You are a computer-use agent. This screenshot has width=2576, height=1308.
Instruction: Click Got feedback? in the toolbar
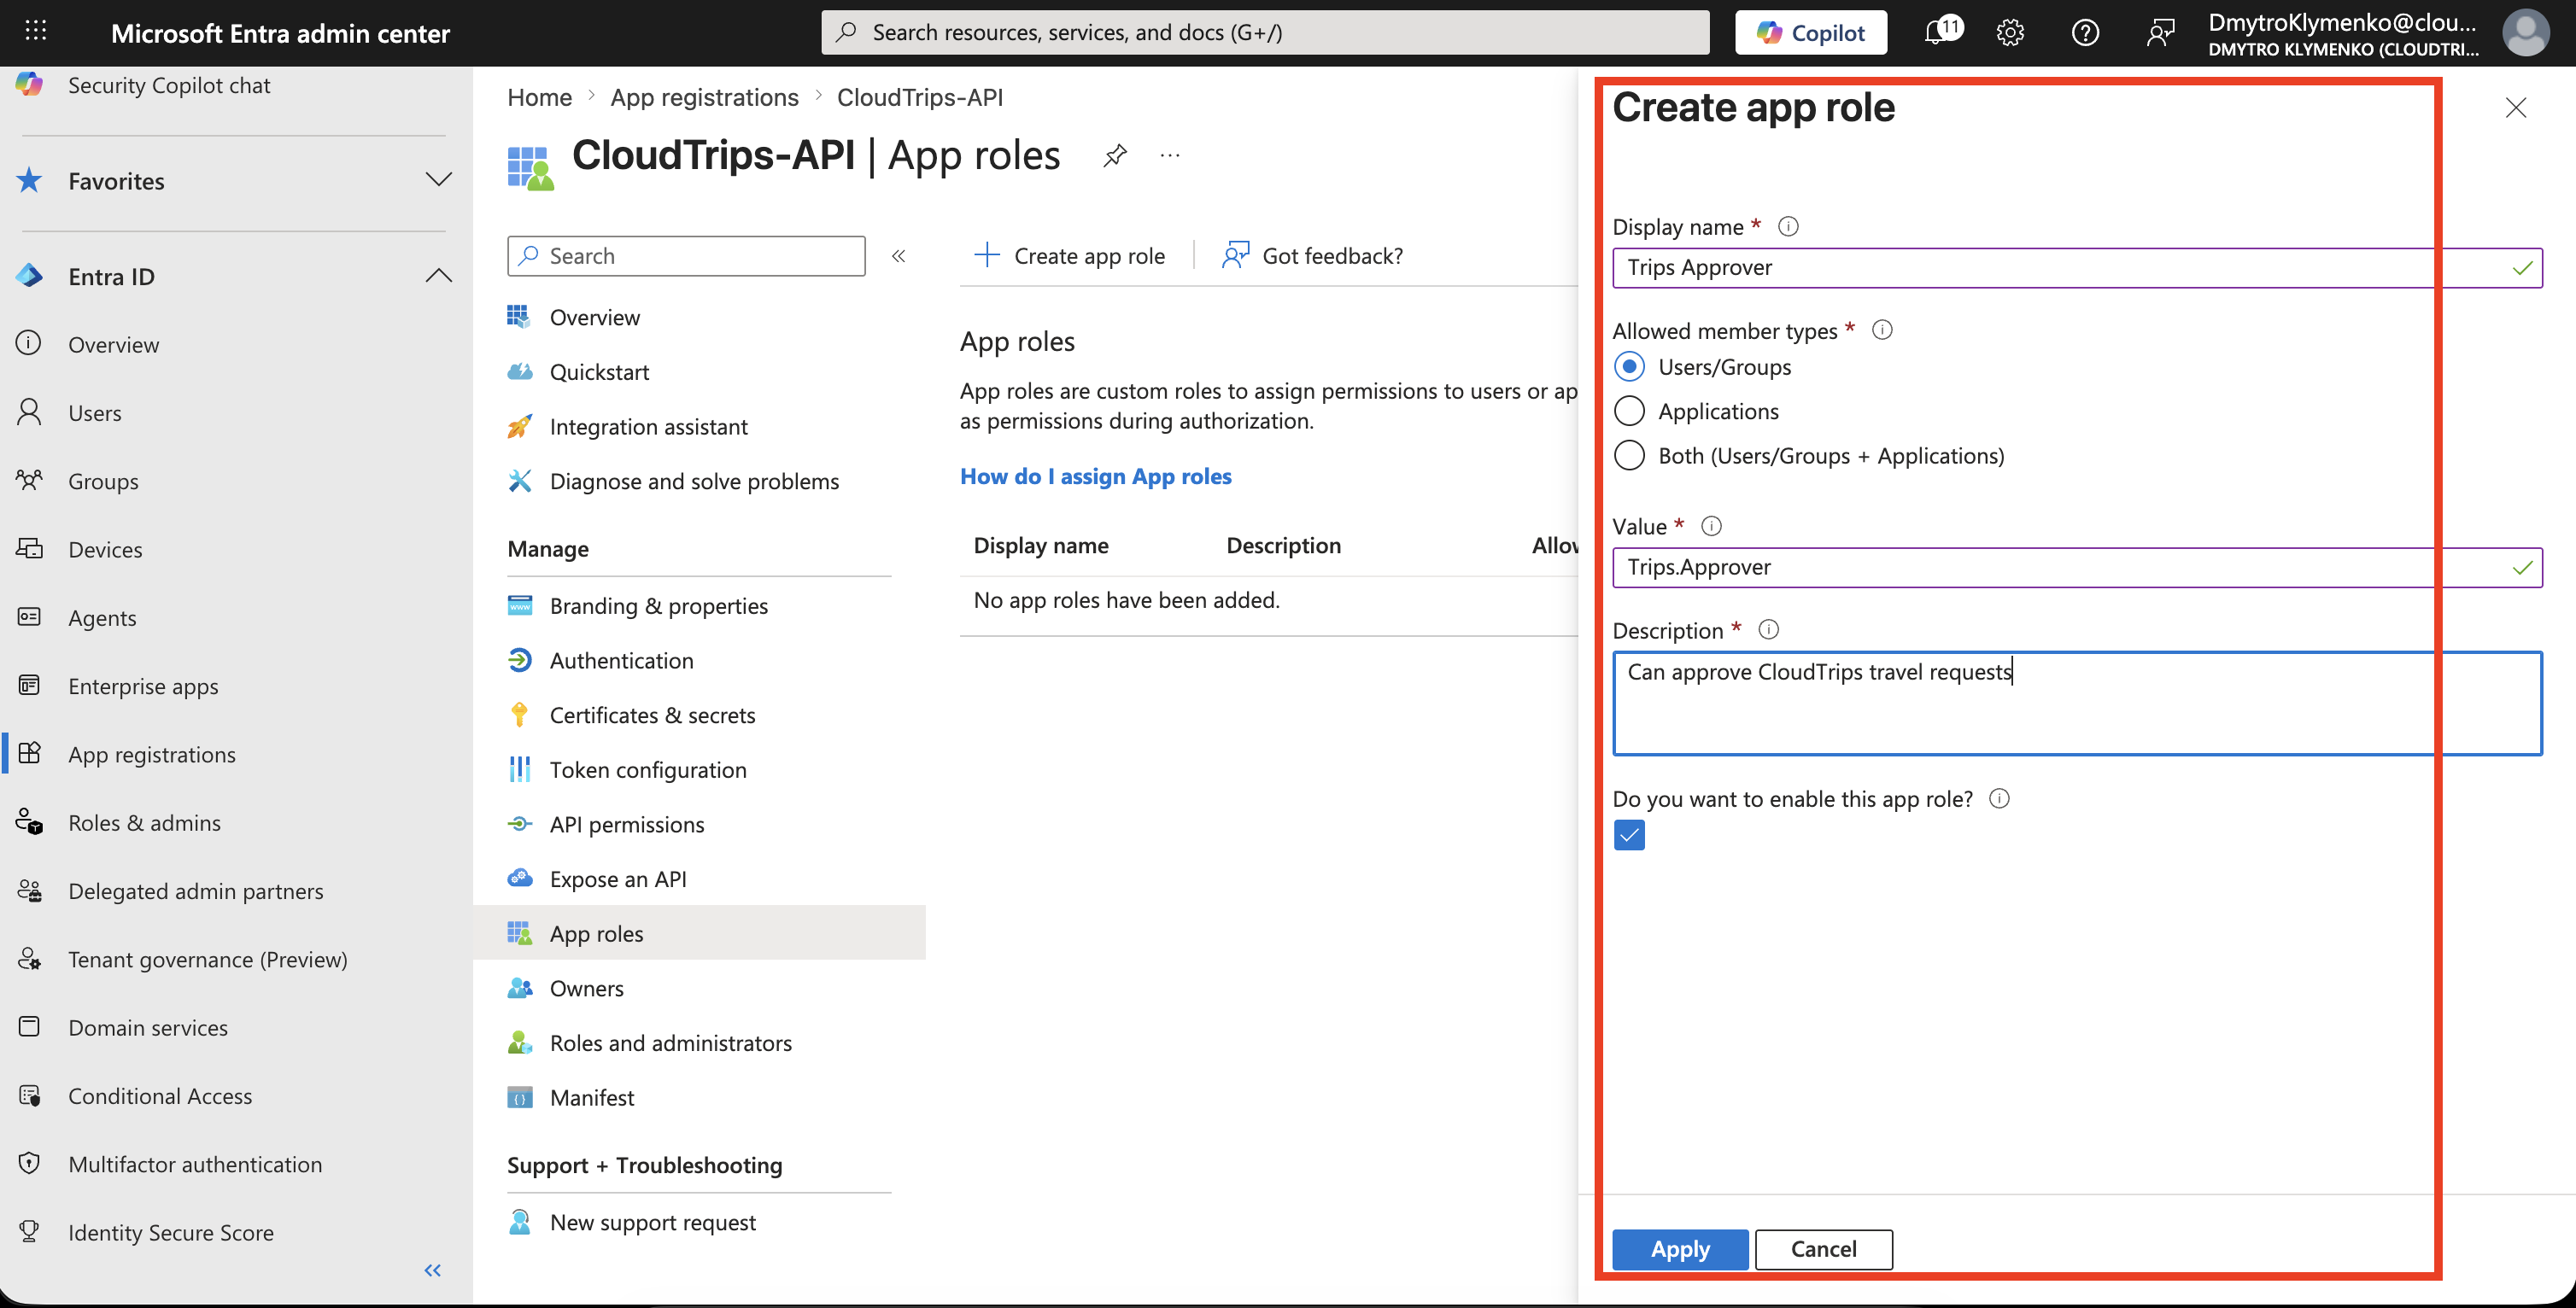[1312, 256]
